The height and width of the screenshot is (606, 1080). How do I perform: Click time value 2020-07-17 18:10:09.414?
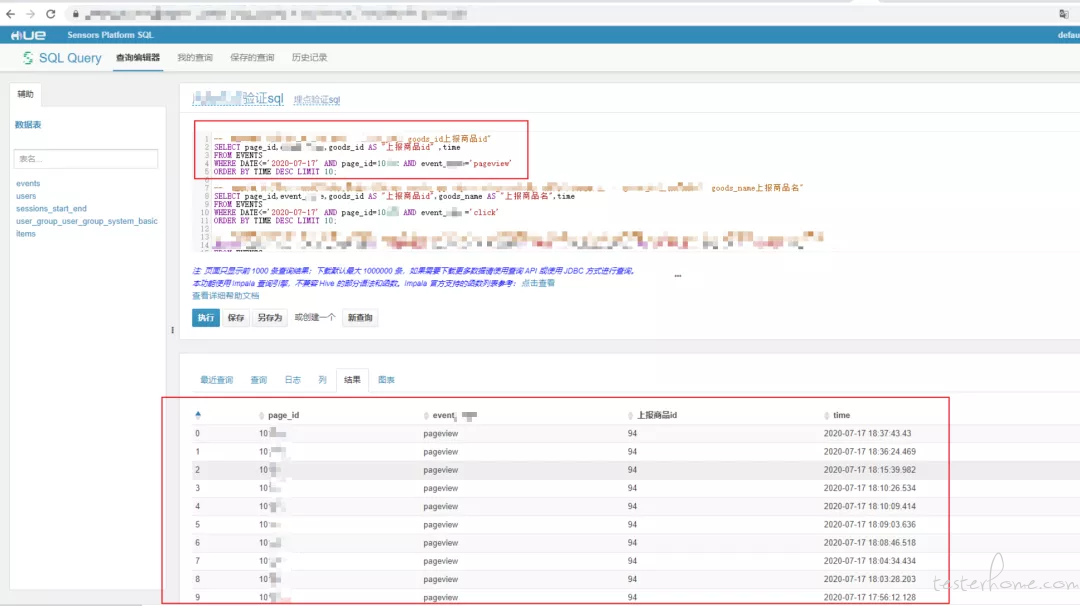[x=869, y=506]
